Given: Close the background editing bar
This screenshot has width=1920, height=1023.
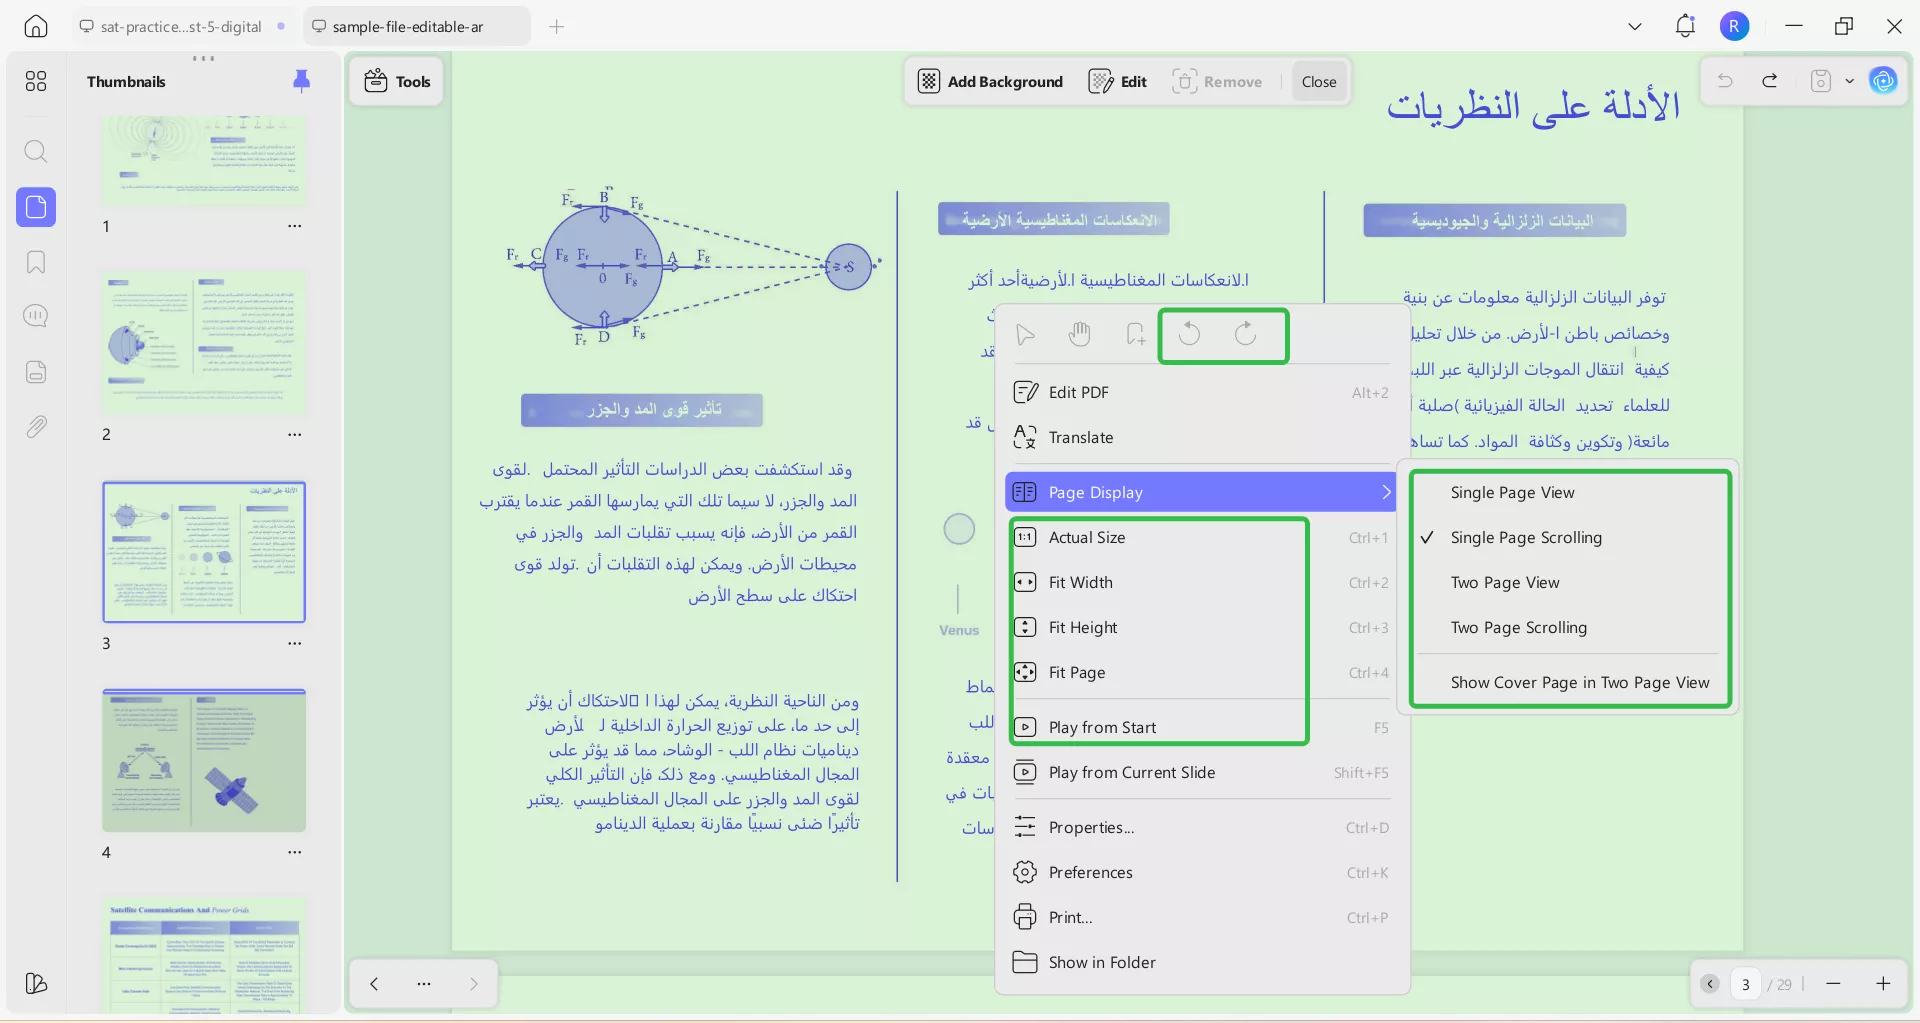Looking at the screenshot, I should click(x=1319, y=81).
